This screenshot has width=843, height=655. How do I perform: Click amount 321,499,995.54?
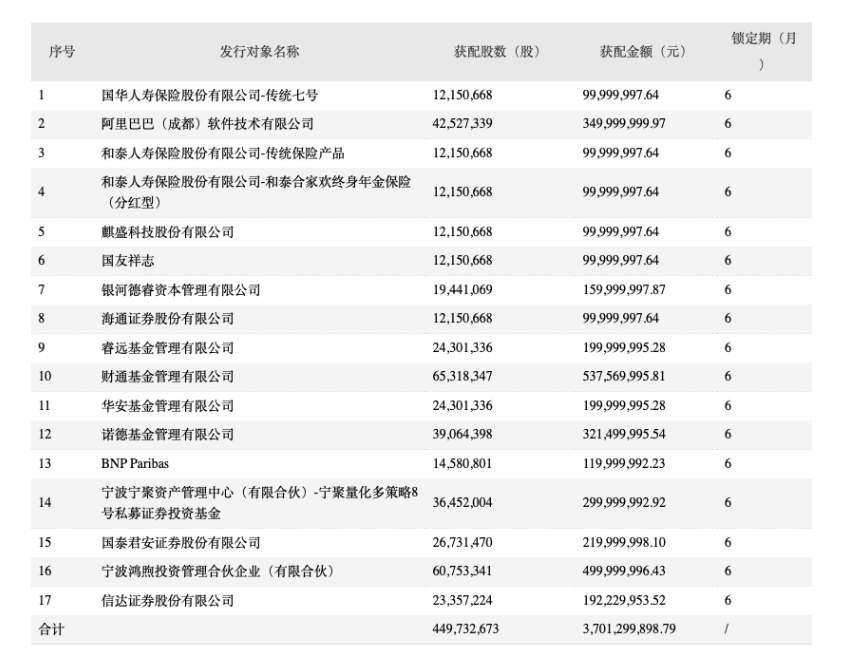click(x=624, y=435)
